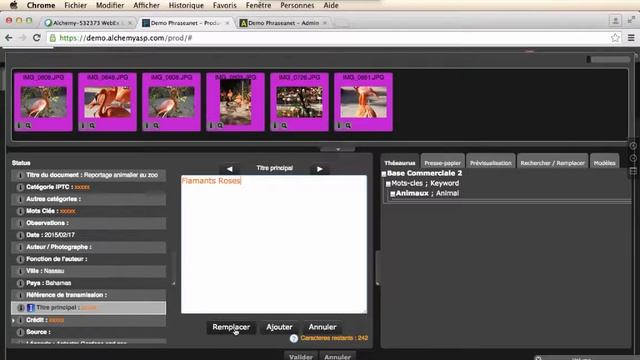Click the info icon on IMG_0648.JPG thumbnail
Screen dimensions: 640x360
pos(83,126)
